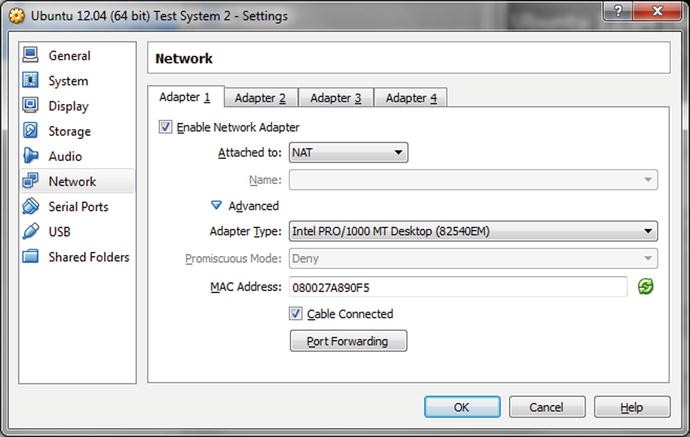This screenshot has width=690, height=437.
Task: Switch to the Adapter 3 tab
Action: 336,98
